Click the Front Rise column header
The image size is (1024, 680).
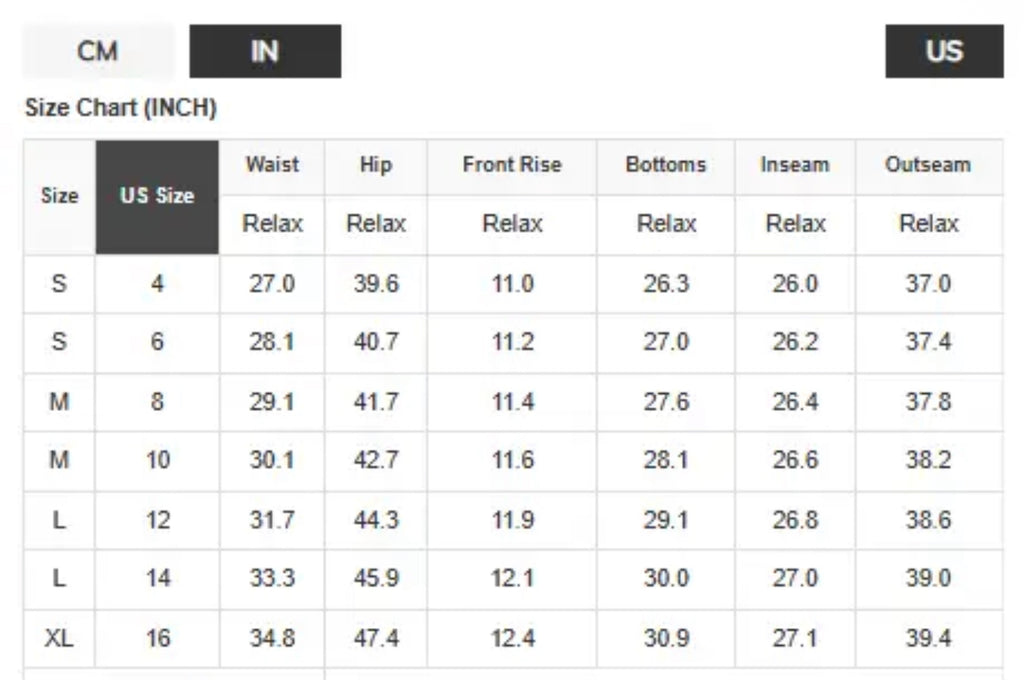click(512, 165)
